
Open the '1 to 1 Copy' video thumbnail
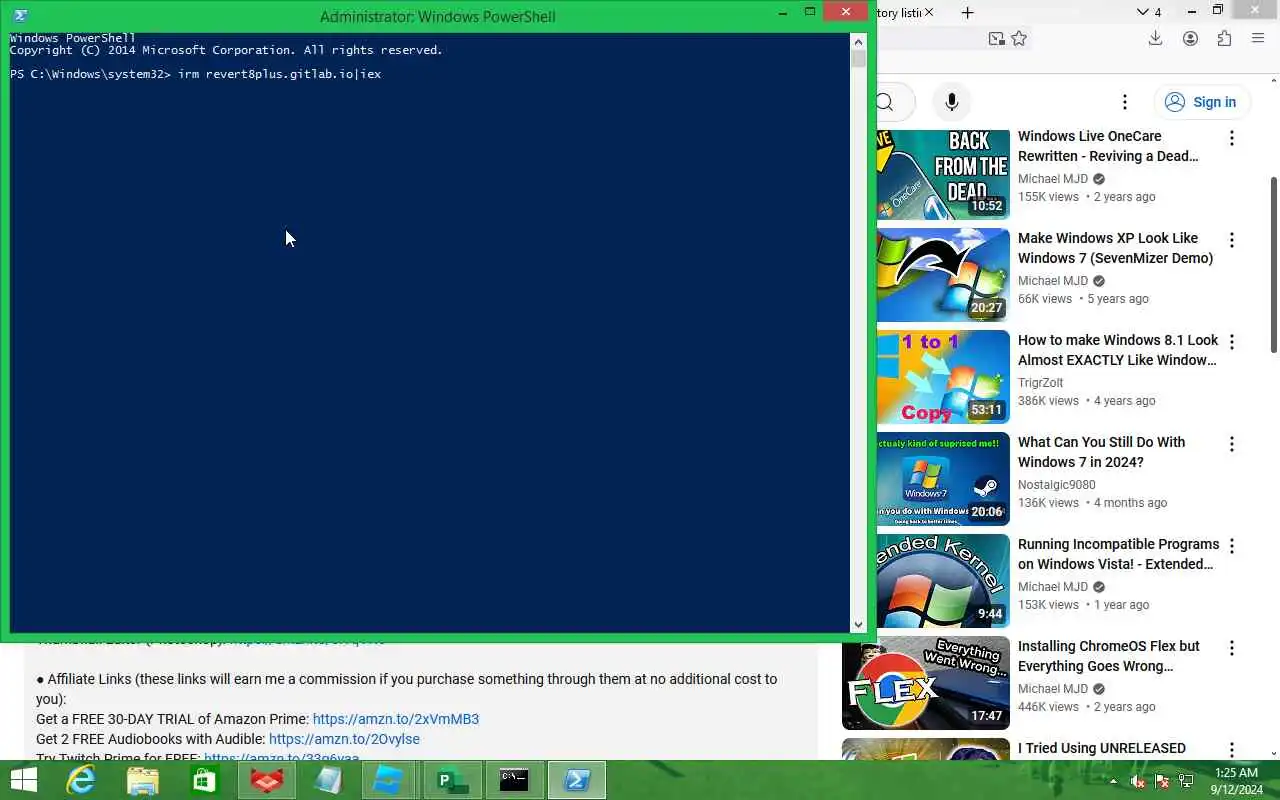(x=943, y=377)
